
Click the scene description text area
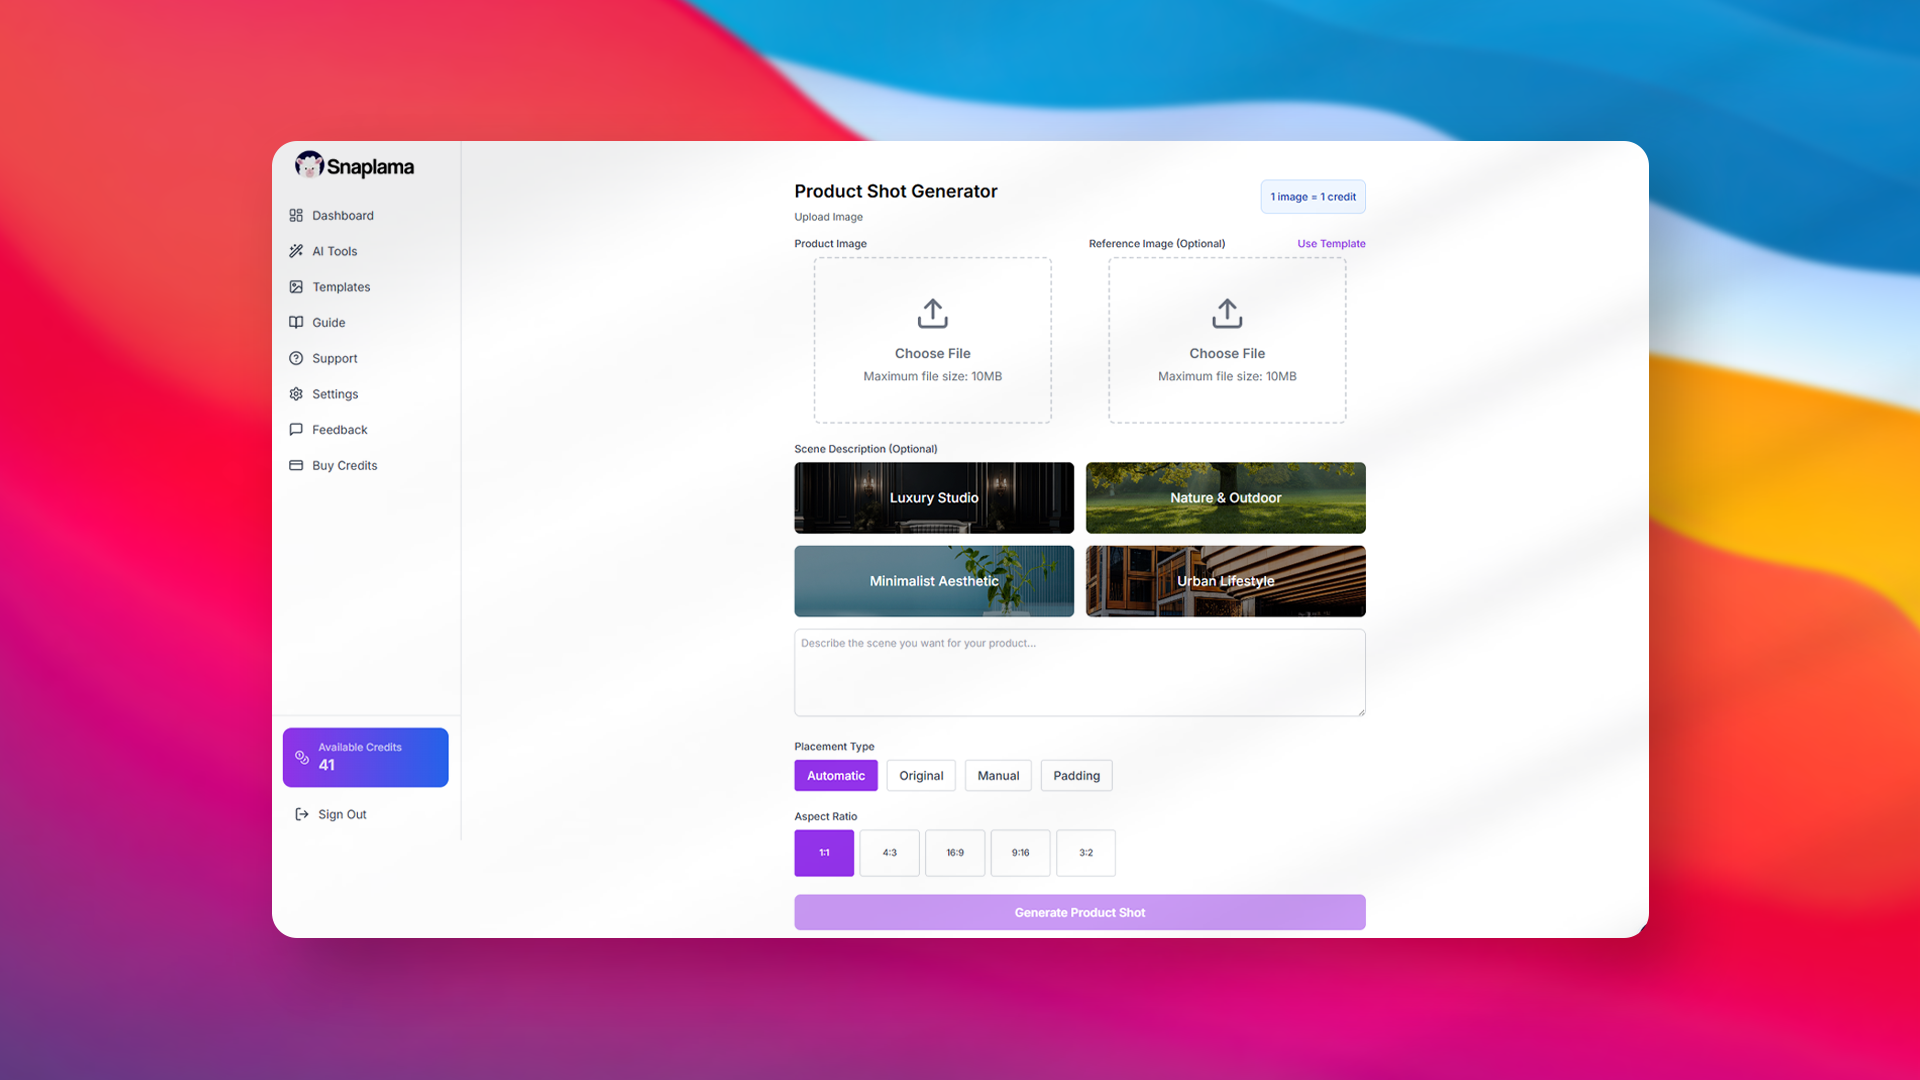[1079, 673]
